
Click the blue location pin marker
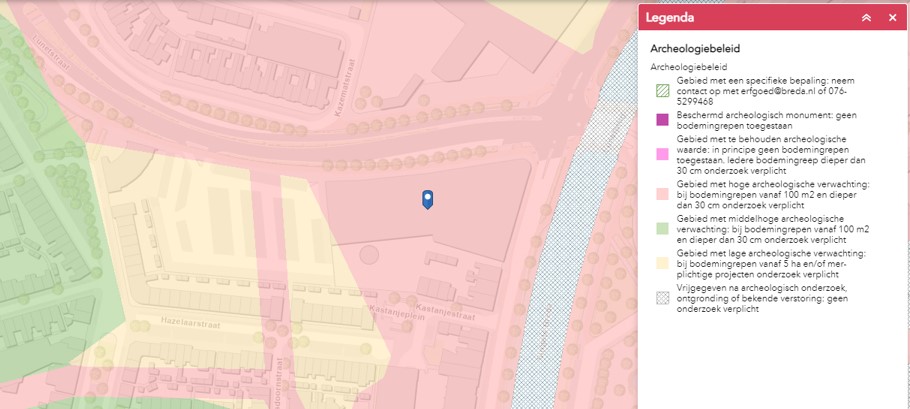pyautogui.click(x=428, y=200)
